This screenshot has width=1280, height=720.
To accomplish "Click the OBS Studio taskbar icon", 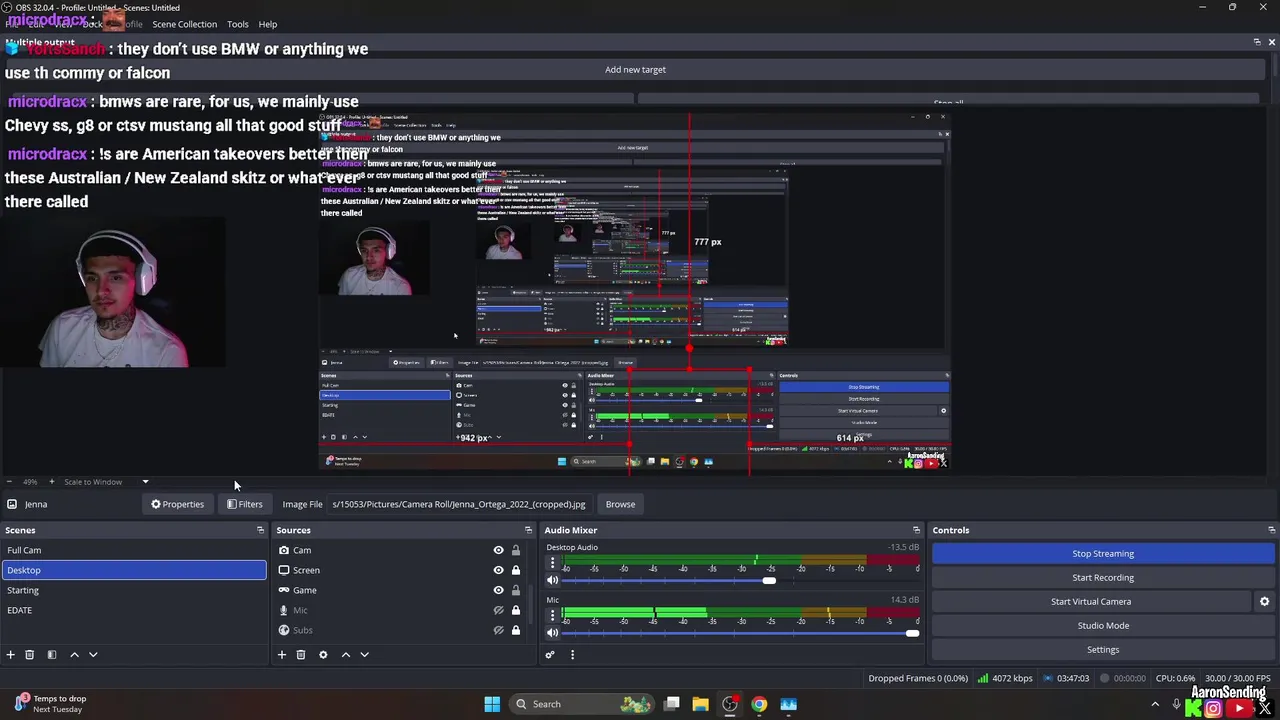I will coord(730,704).
